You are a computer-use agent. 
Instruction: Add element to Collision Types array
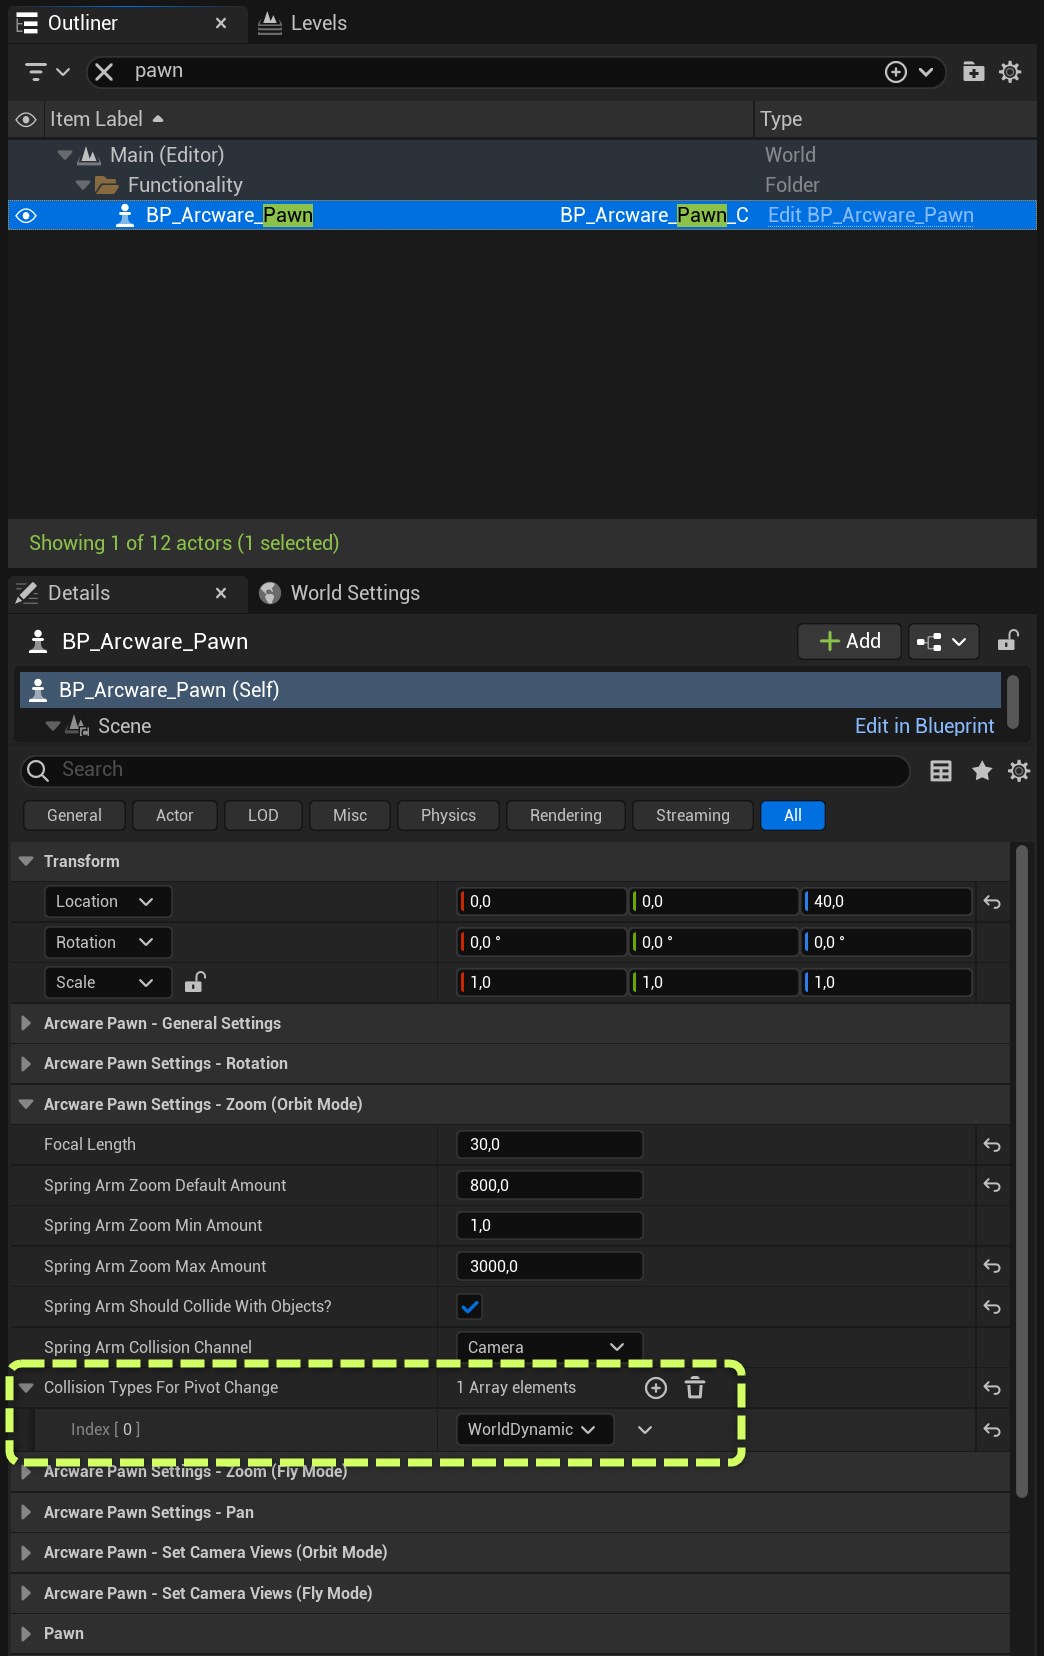[656, 1387]
